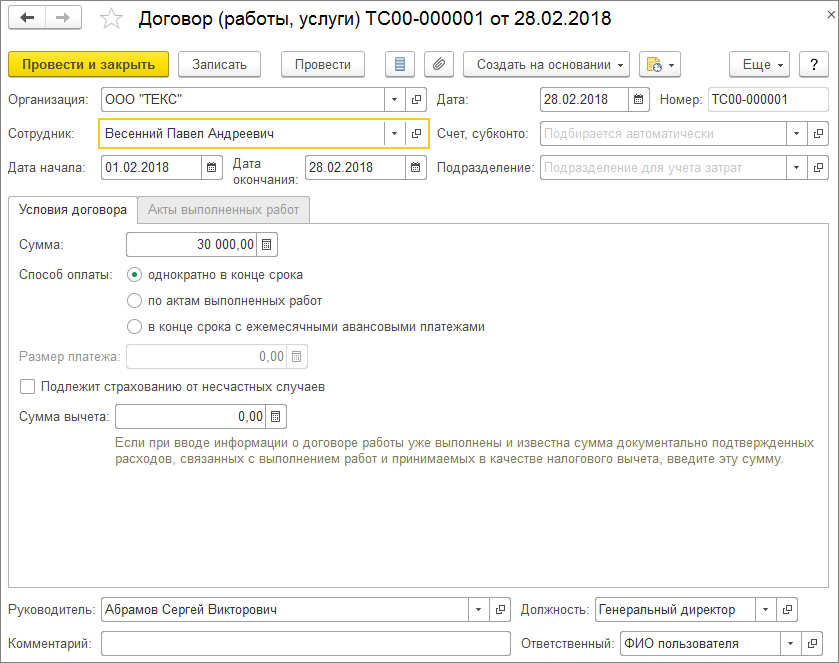Click the 'Записать' button
The width and height of the screenshot is (839, 663).
(x=219, y=64)
